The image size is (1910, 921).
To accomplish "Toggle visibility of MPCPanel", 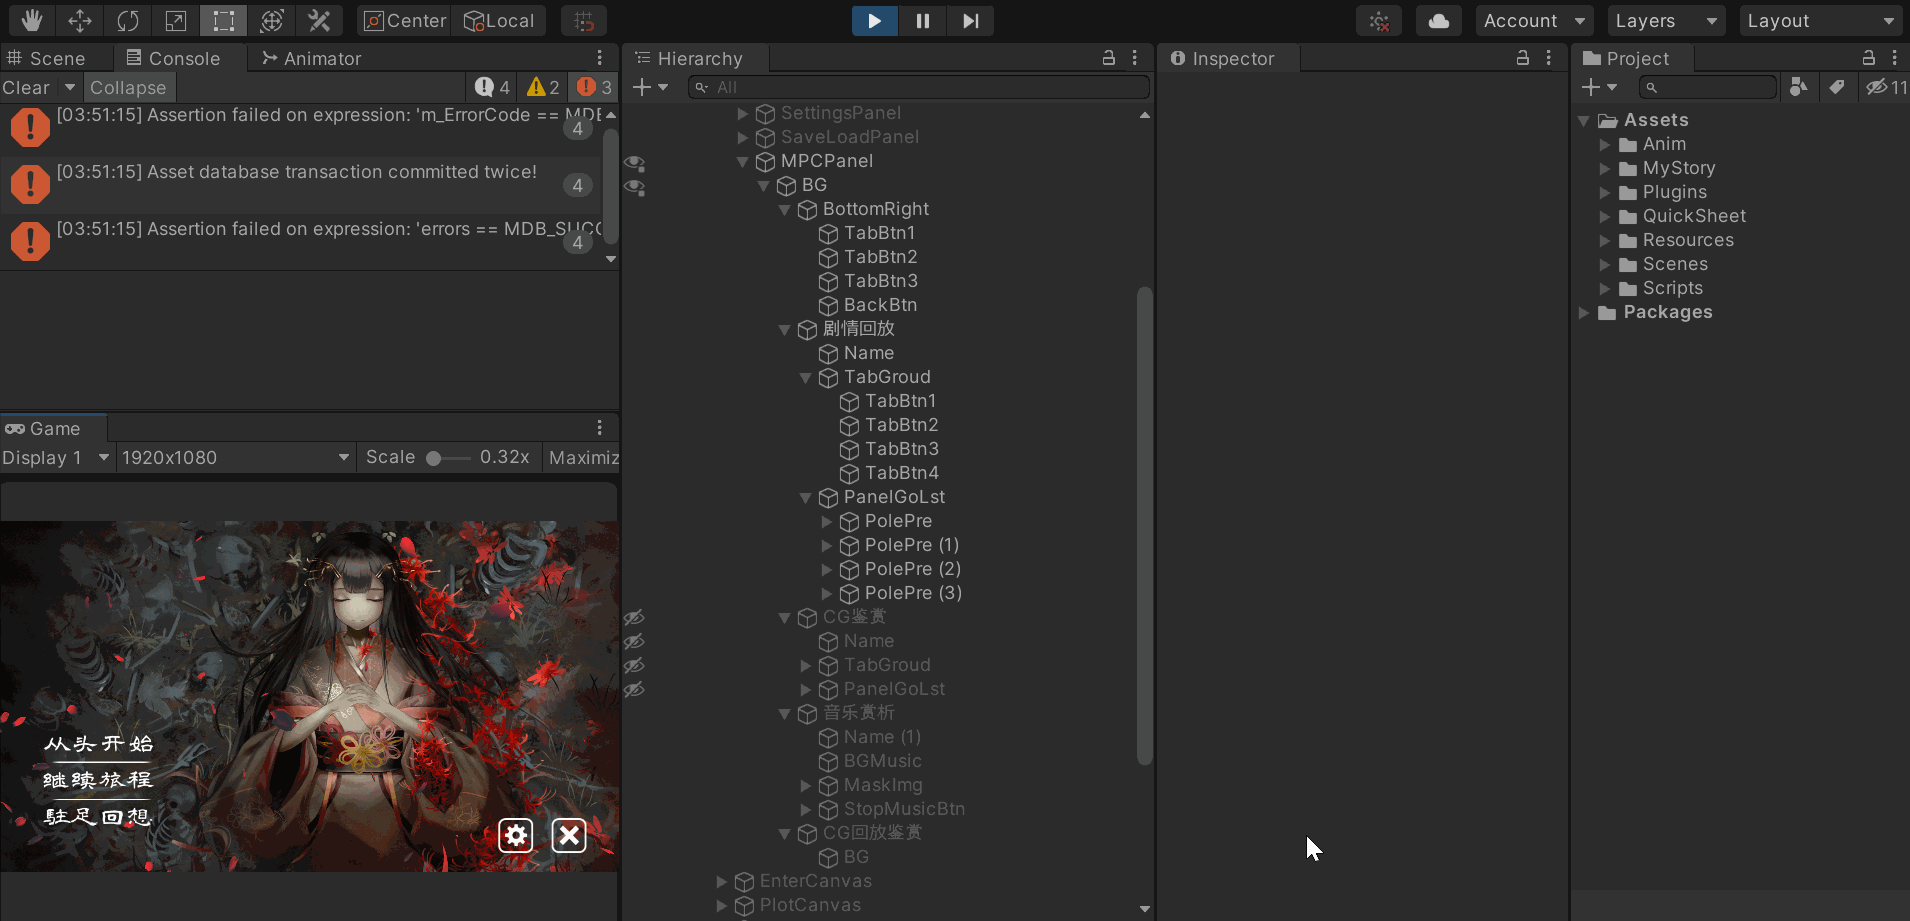I will (634, 162).
